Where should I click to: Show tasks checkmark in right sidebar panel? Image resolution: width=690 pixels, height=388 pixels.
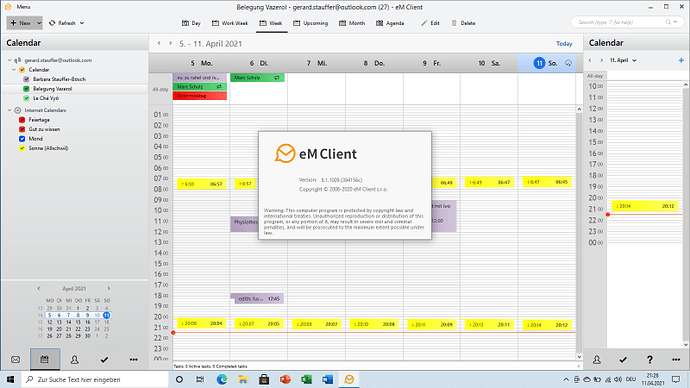pyautogui.click(x=623, y=360)
